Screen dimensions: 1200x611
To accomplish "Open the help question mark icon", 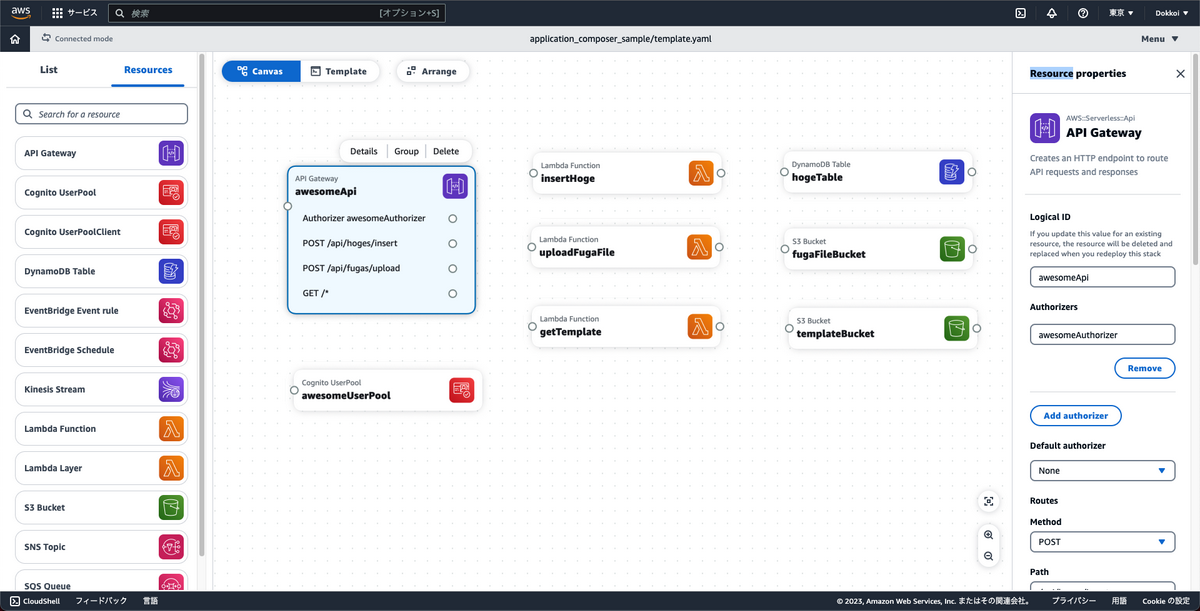I will tap(1083, 13).
